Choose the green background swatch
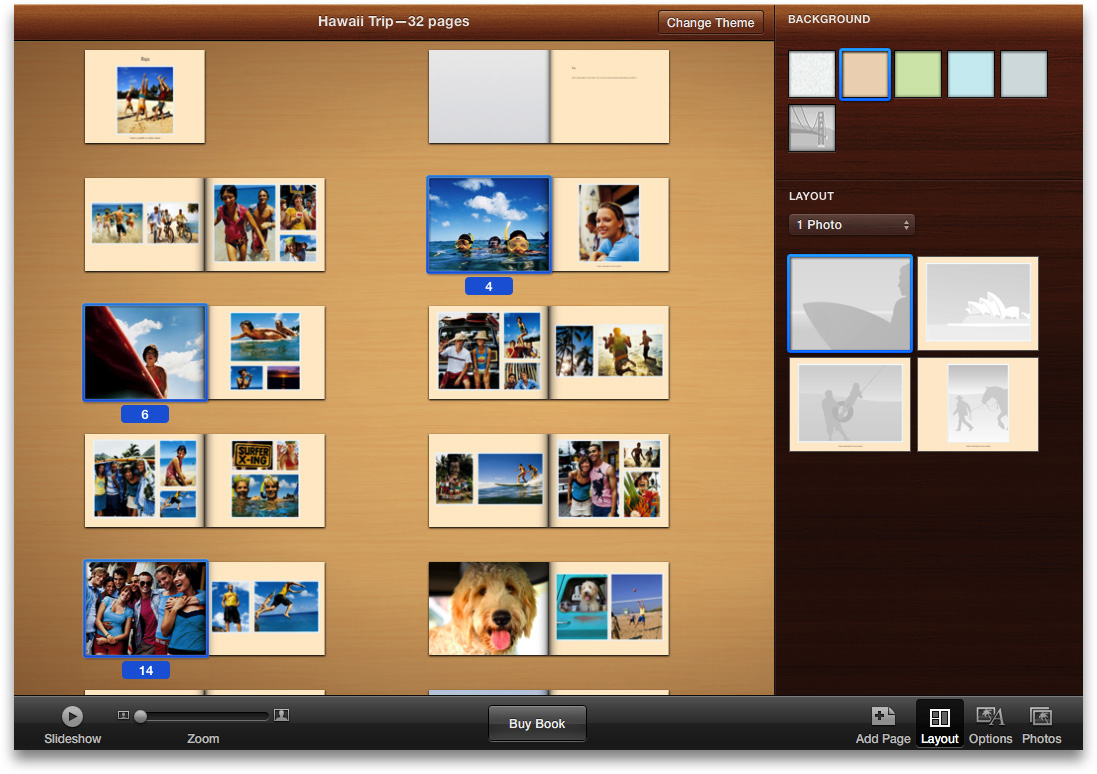This screenshot has width=1097, height=774. coord(918,75)
